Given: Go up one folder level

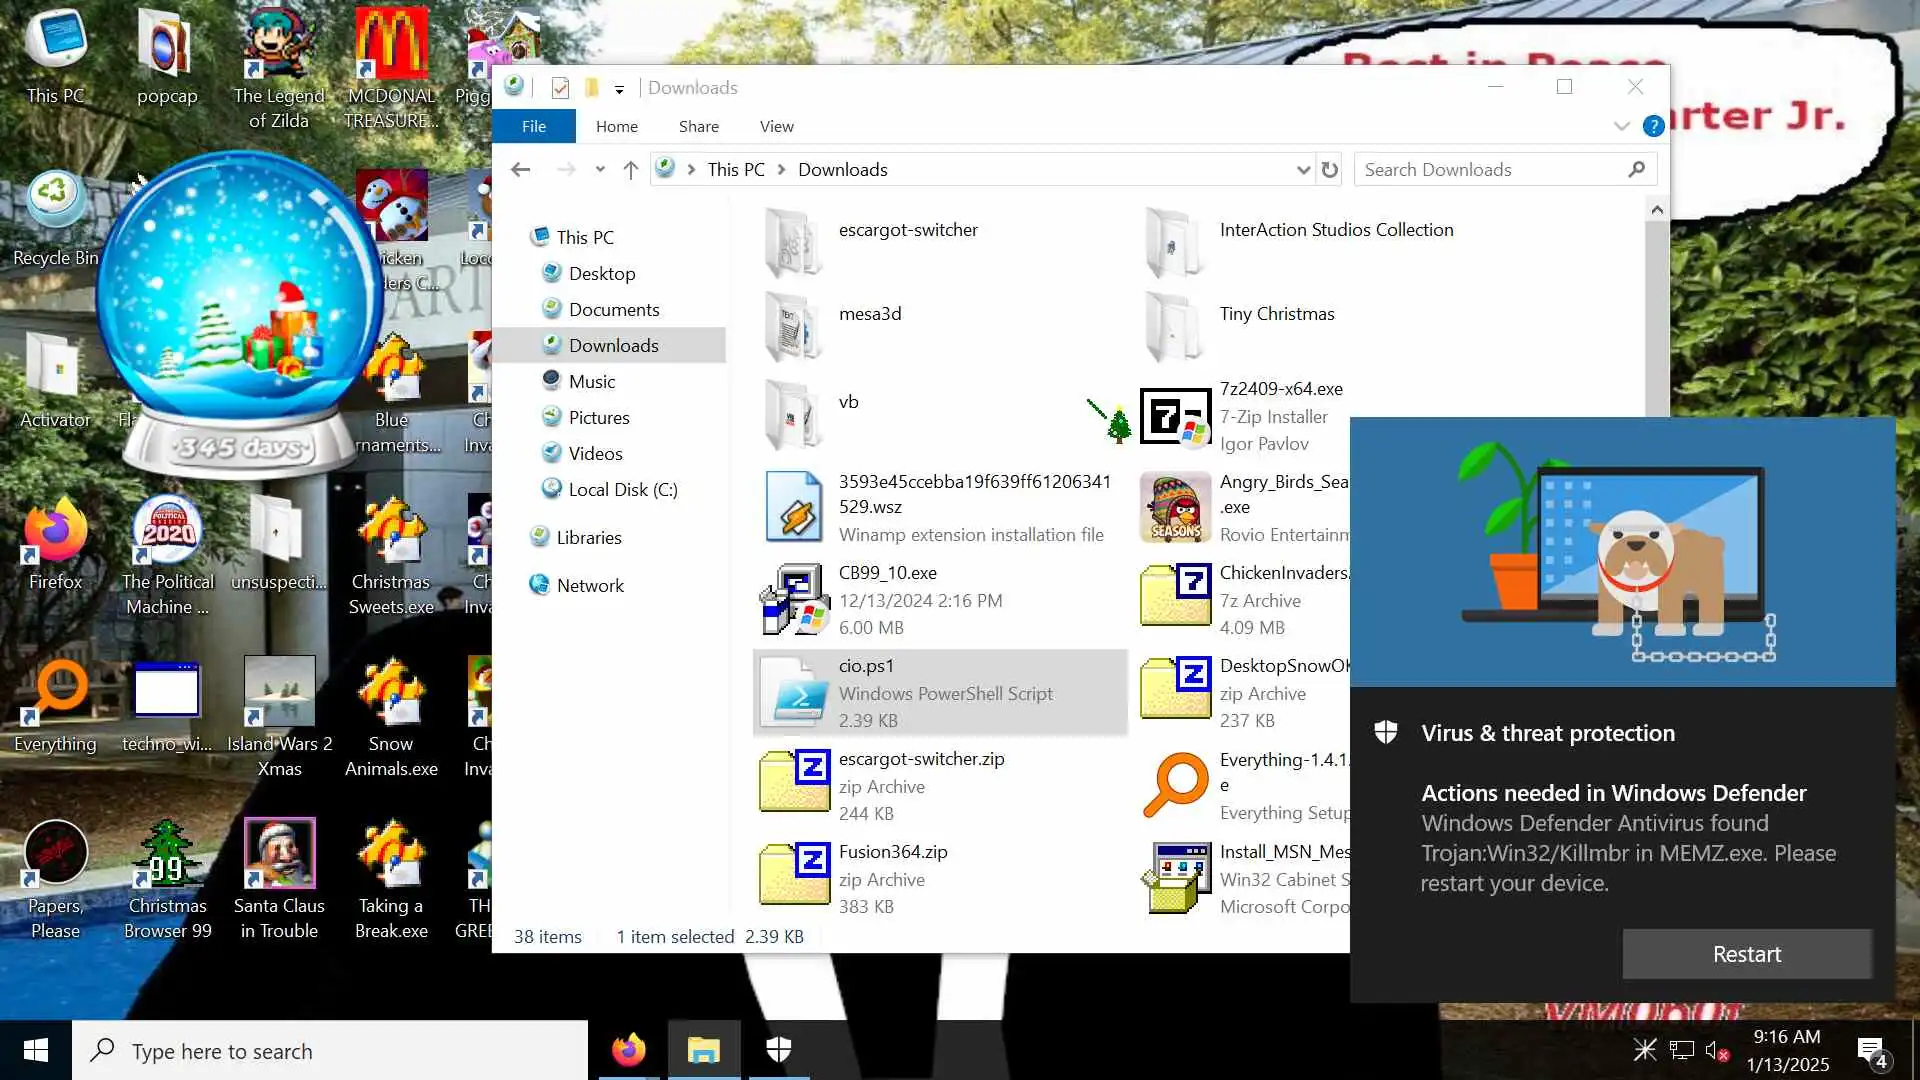Looking at the screenshot, I should point(630,170).
